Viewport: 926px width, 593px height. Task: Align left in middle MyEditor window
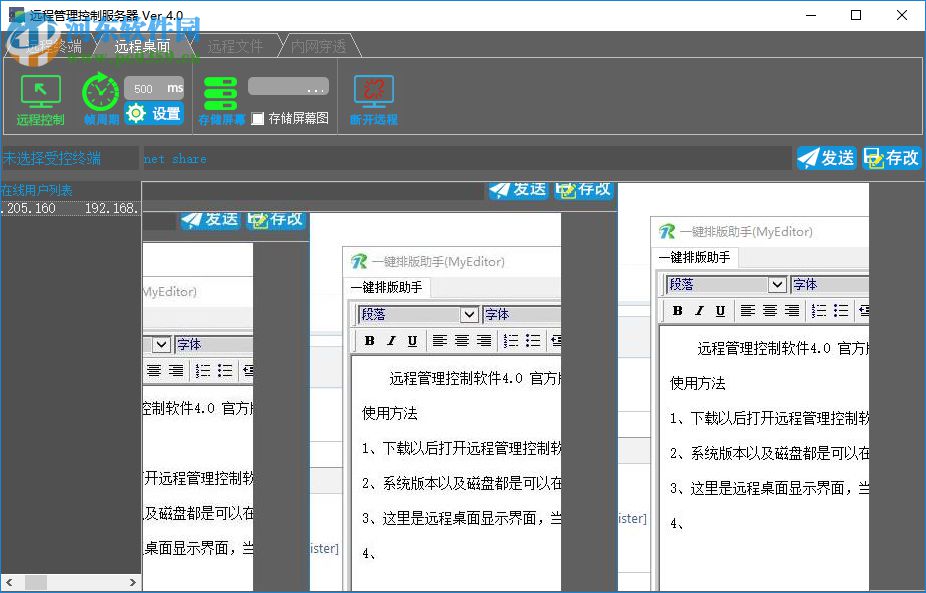(439, 341)
